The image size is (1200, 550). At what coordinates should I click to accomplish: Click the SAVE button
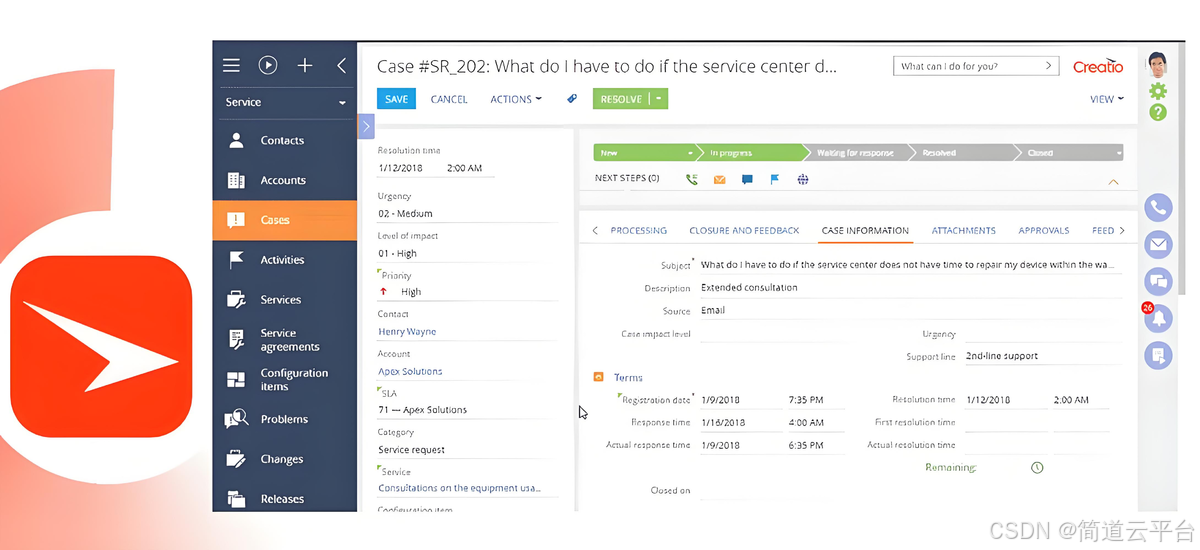click(396, 99)
